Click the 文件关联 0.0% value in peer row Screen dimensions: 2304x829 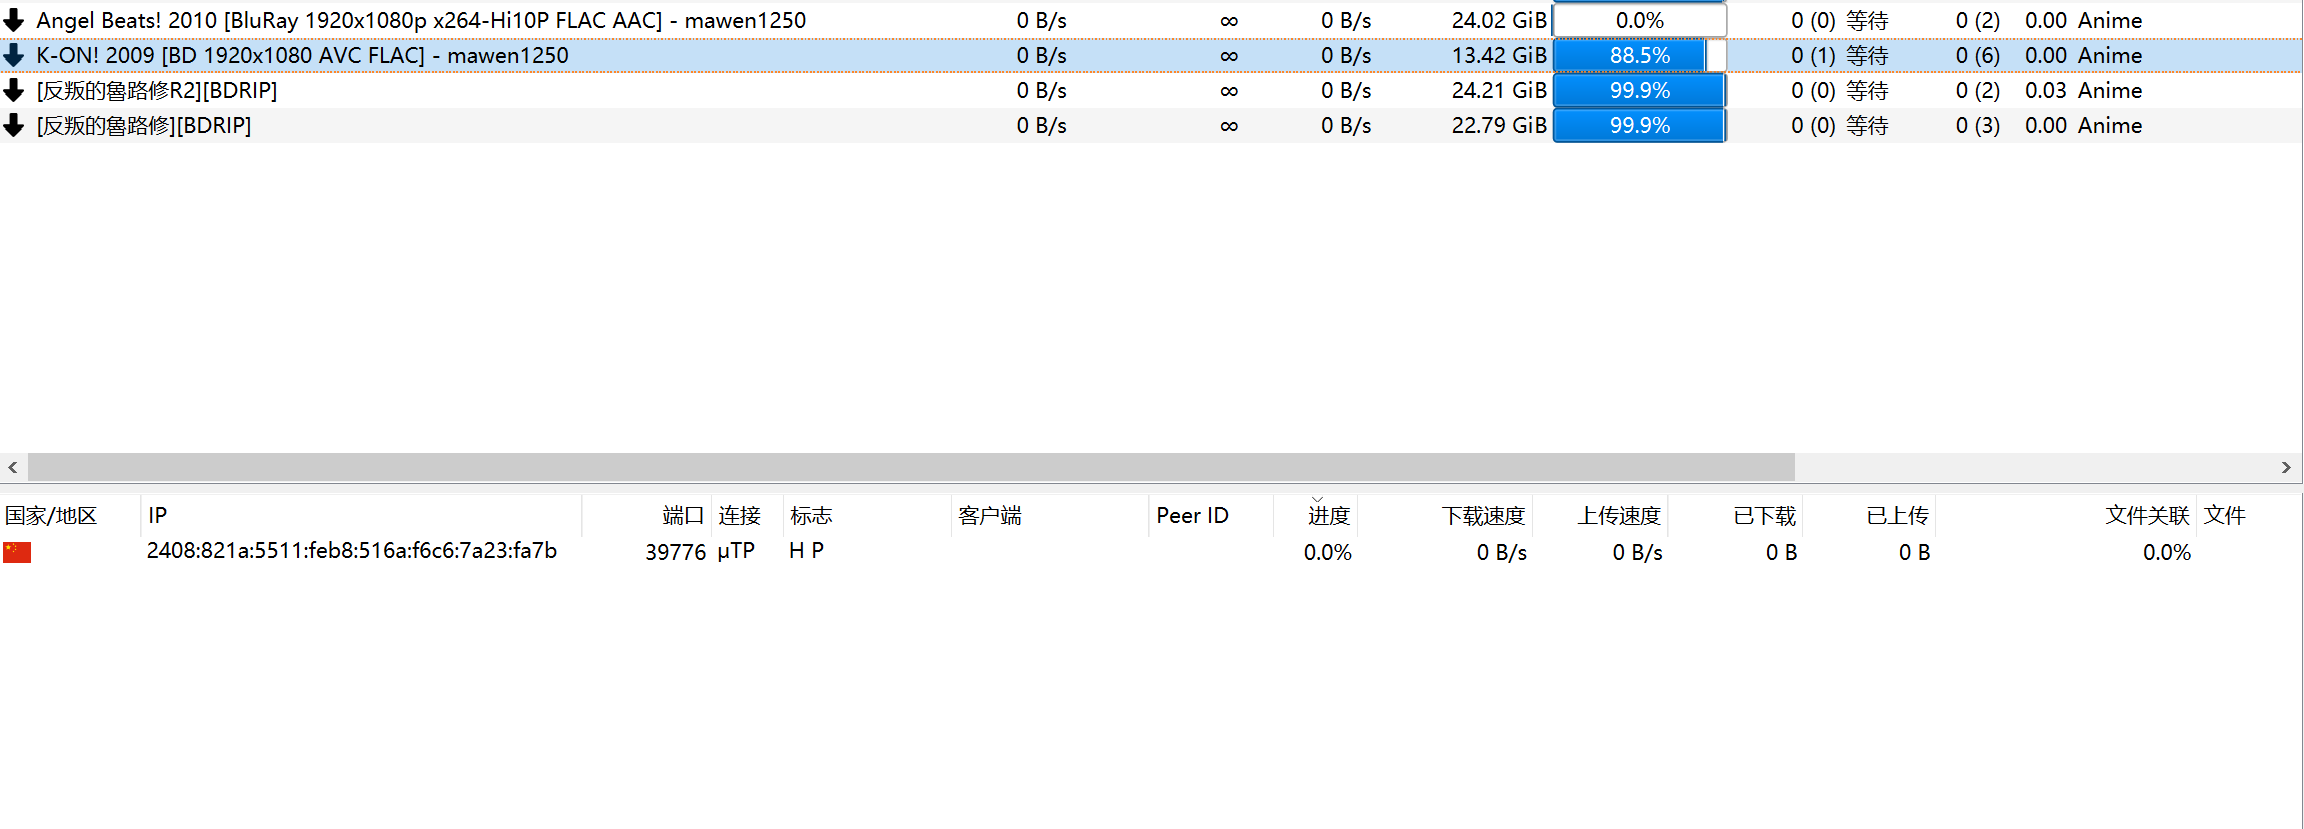click(x=2166, y=552)
